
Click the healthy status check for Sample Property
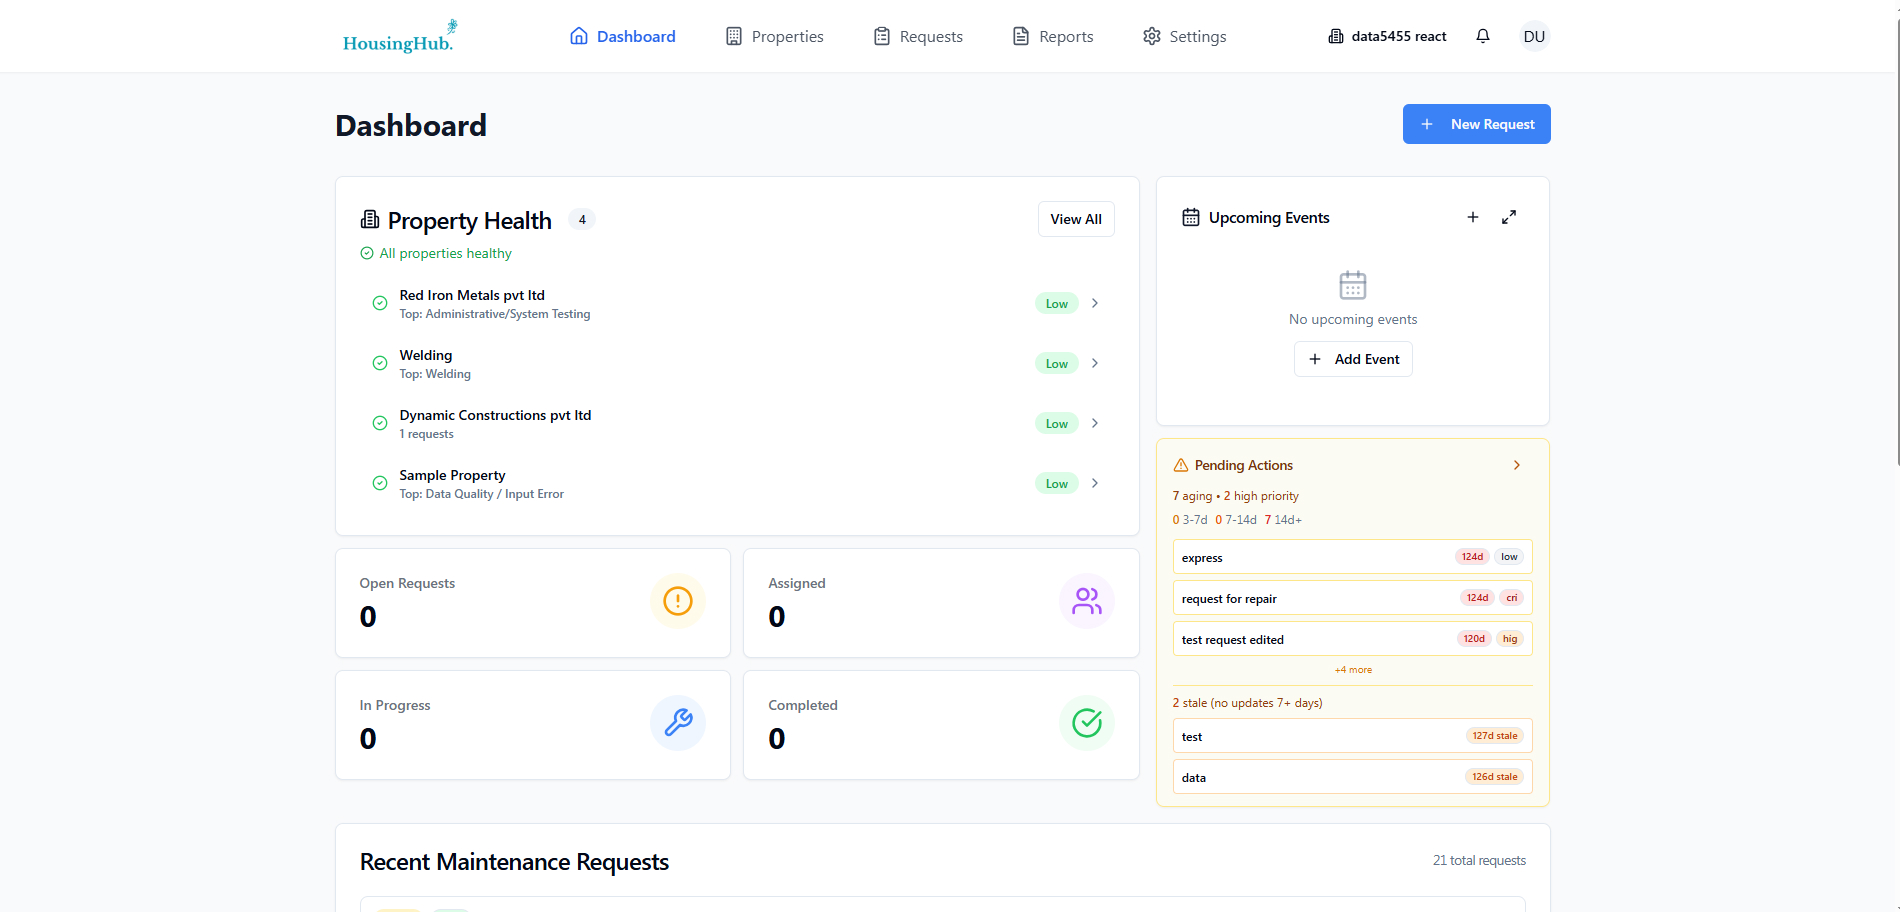click(x=380, y=482)
